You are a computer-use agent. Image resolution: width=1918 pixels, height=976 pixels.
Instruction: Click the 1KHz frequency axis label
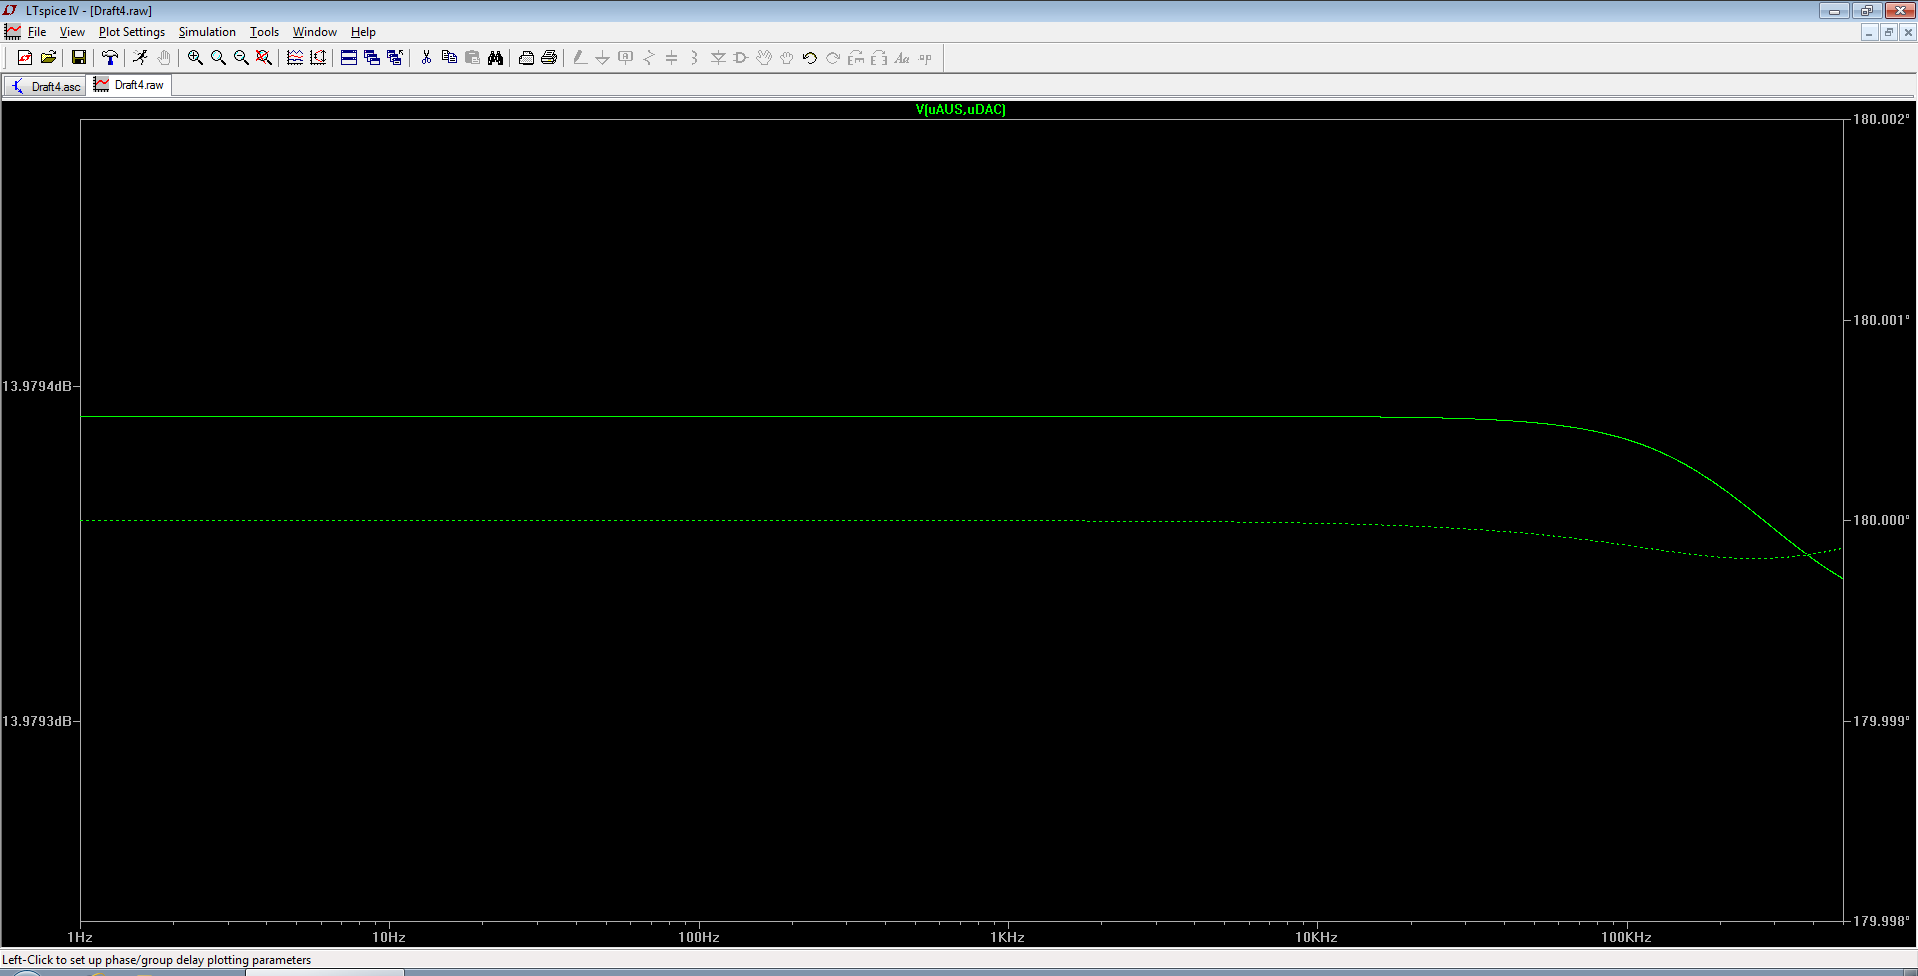pyautogui.click(x=1007, y=937)
